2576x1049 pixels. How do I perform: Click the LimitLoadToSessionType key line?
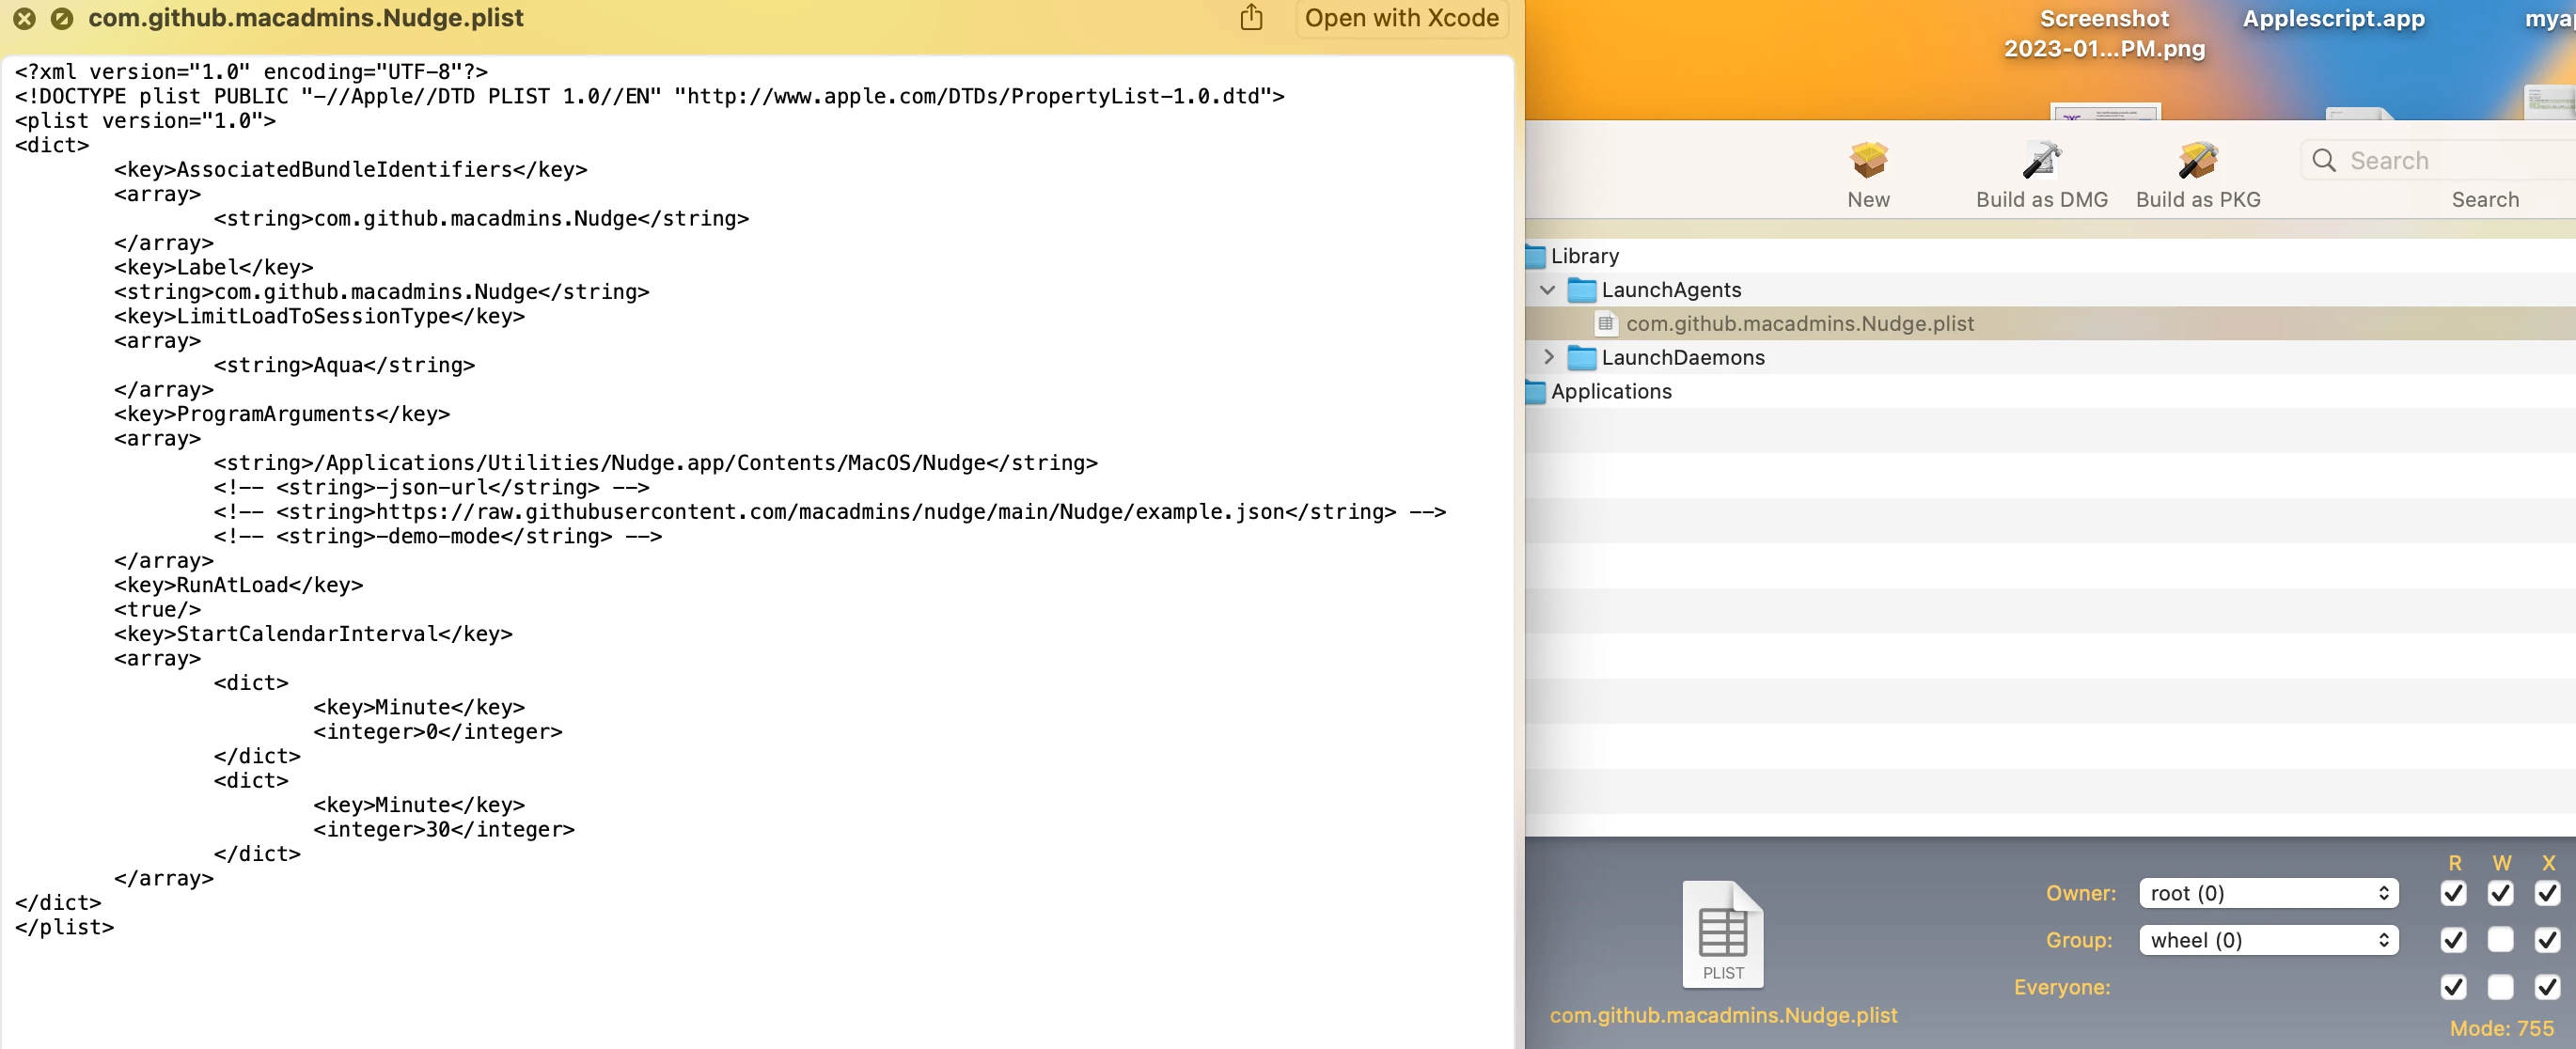[319, 316]
